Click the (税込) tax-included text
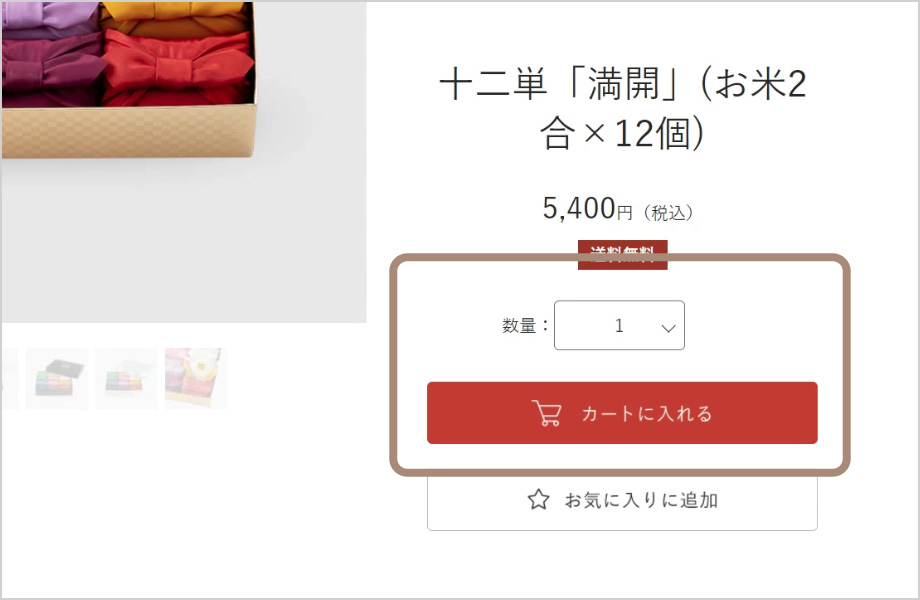920x600 pixels. [x=668, y=212]
